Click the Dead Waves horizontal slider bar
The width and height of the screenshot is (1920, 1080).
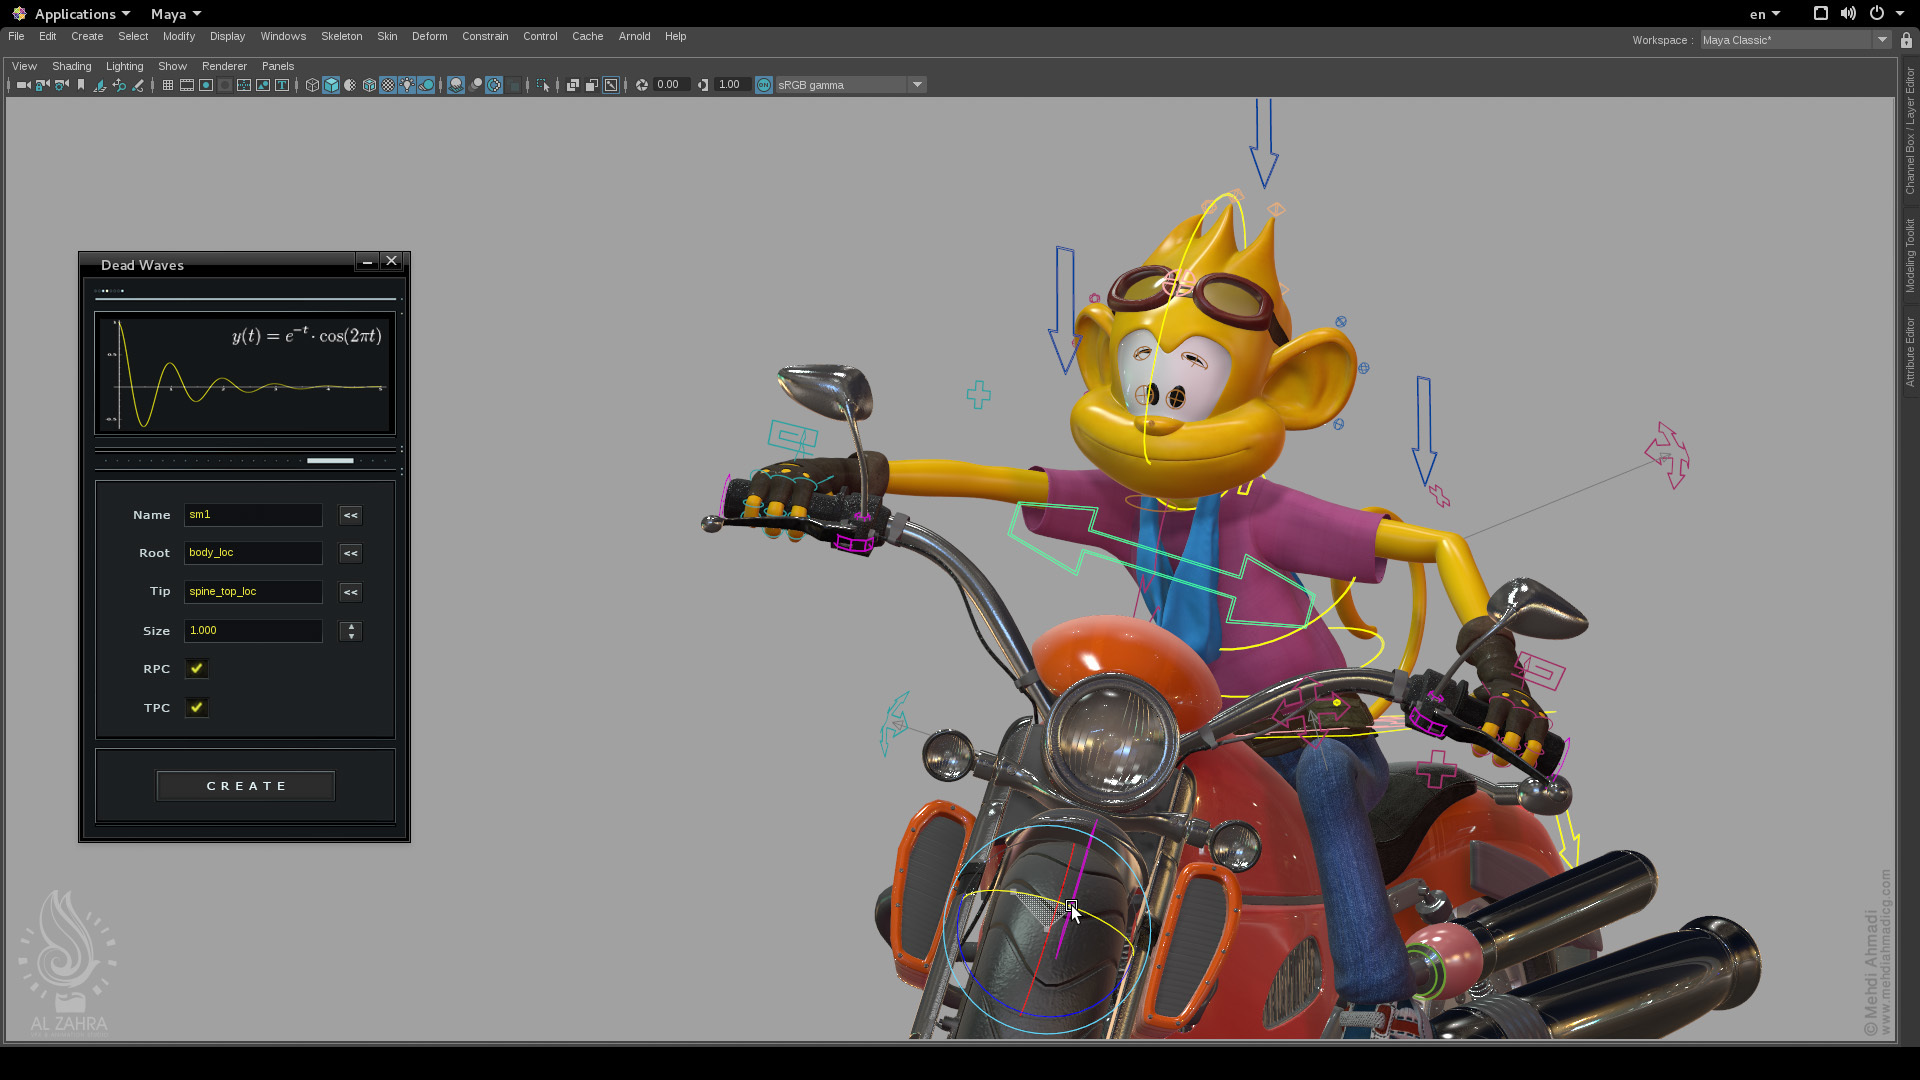point(330,461)
